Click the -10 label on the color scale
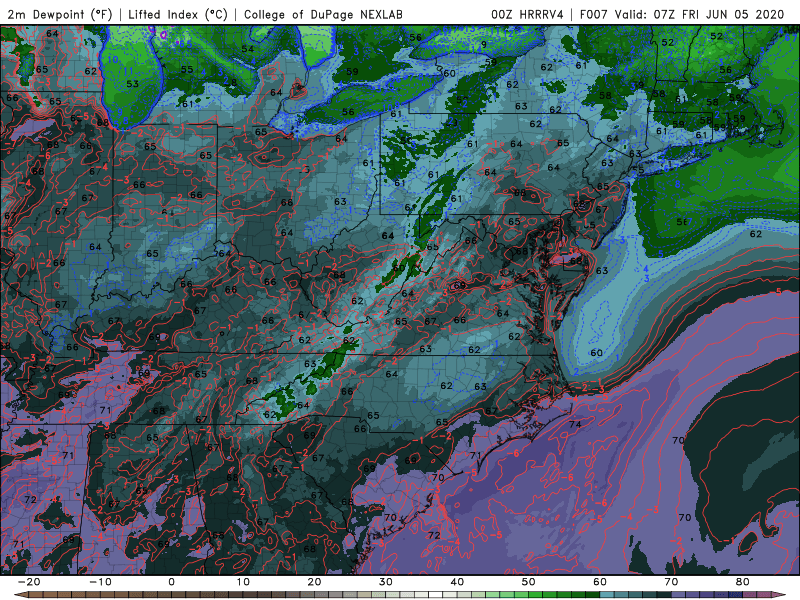Image resolution: width=800 pixels, height=600 pixels. pyautogui.click(x=100, y=582)
